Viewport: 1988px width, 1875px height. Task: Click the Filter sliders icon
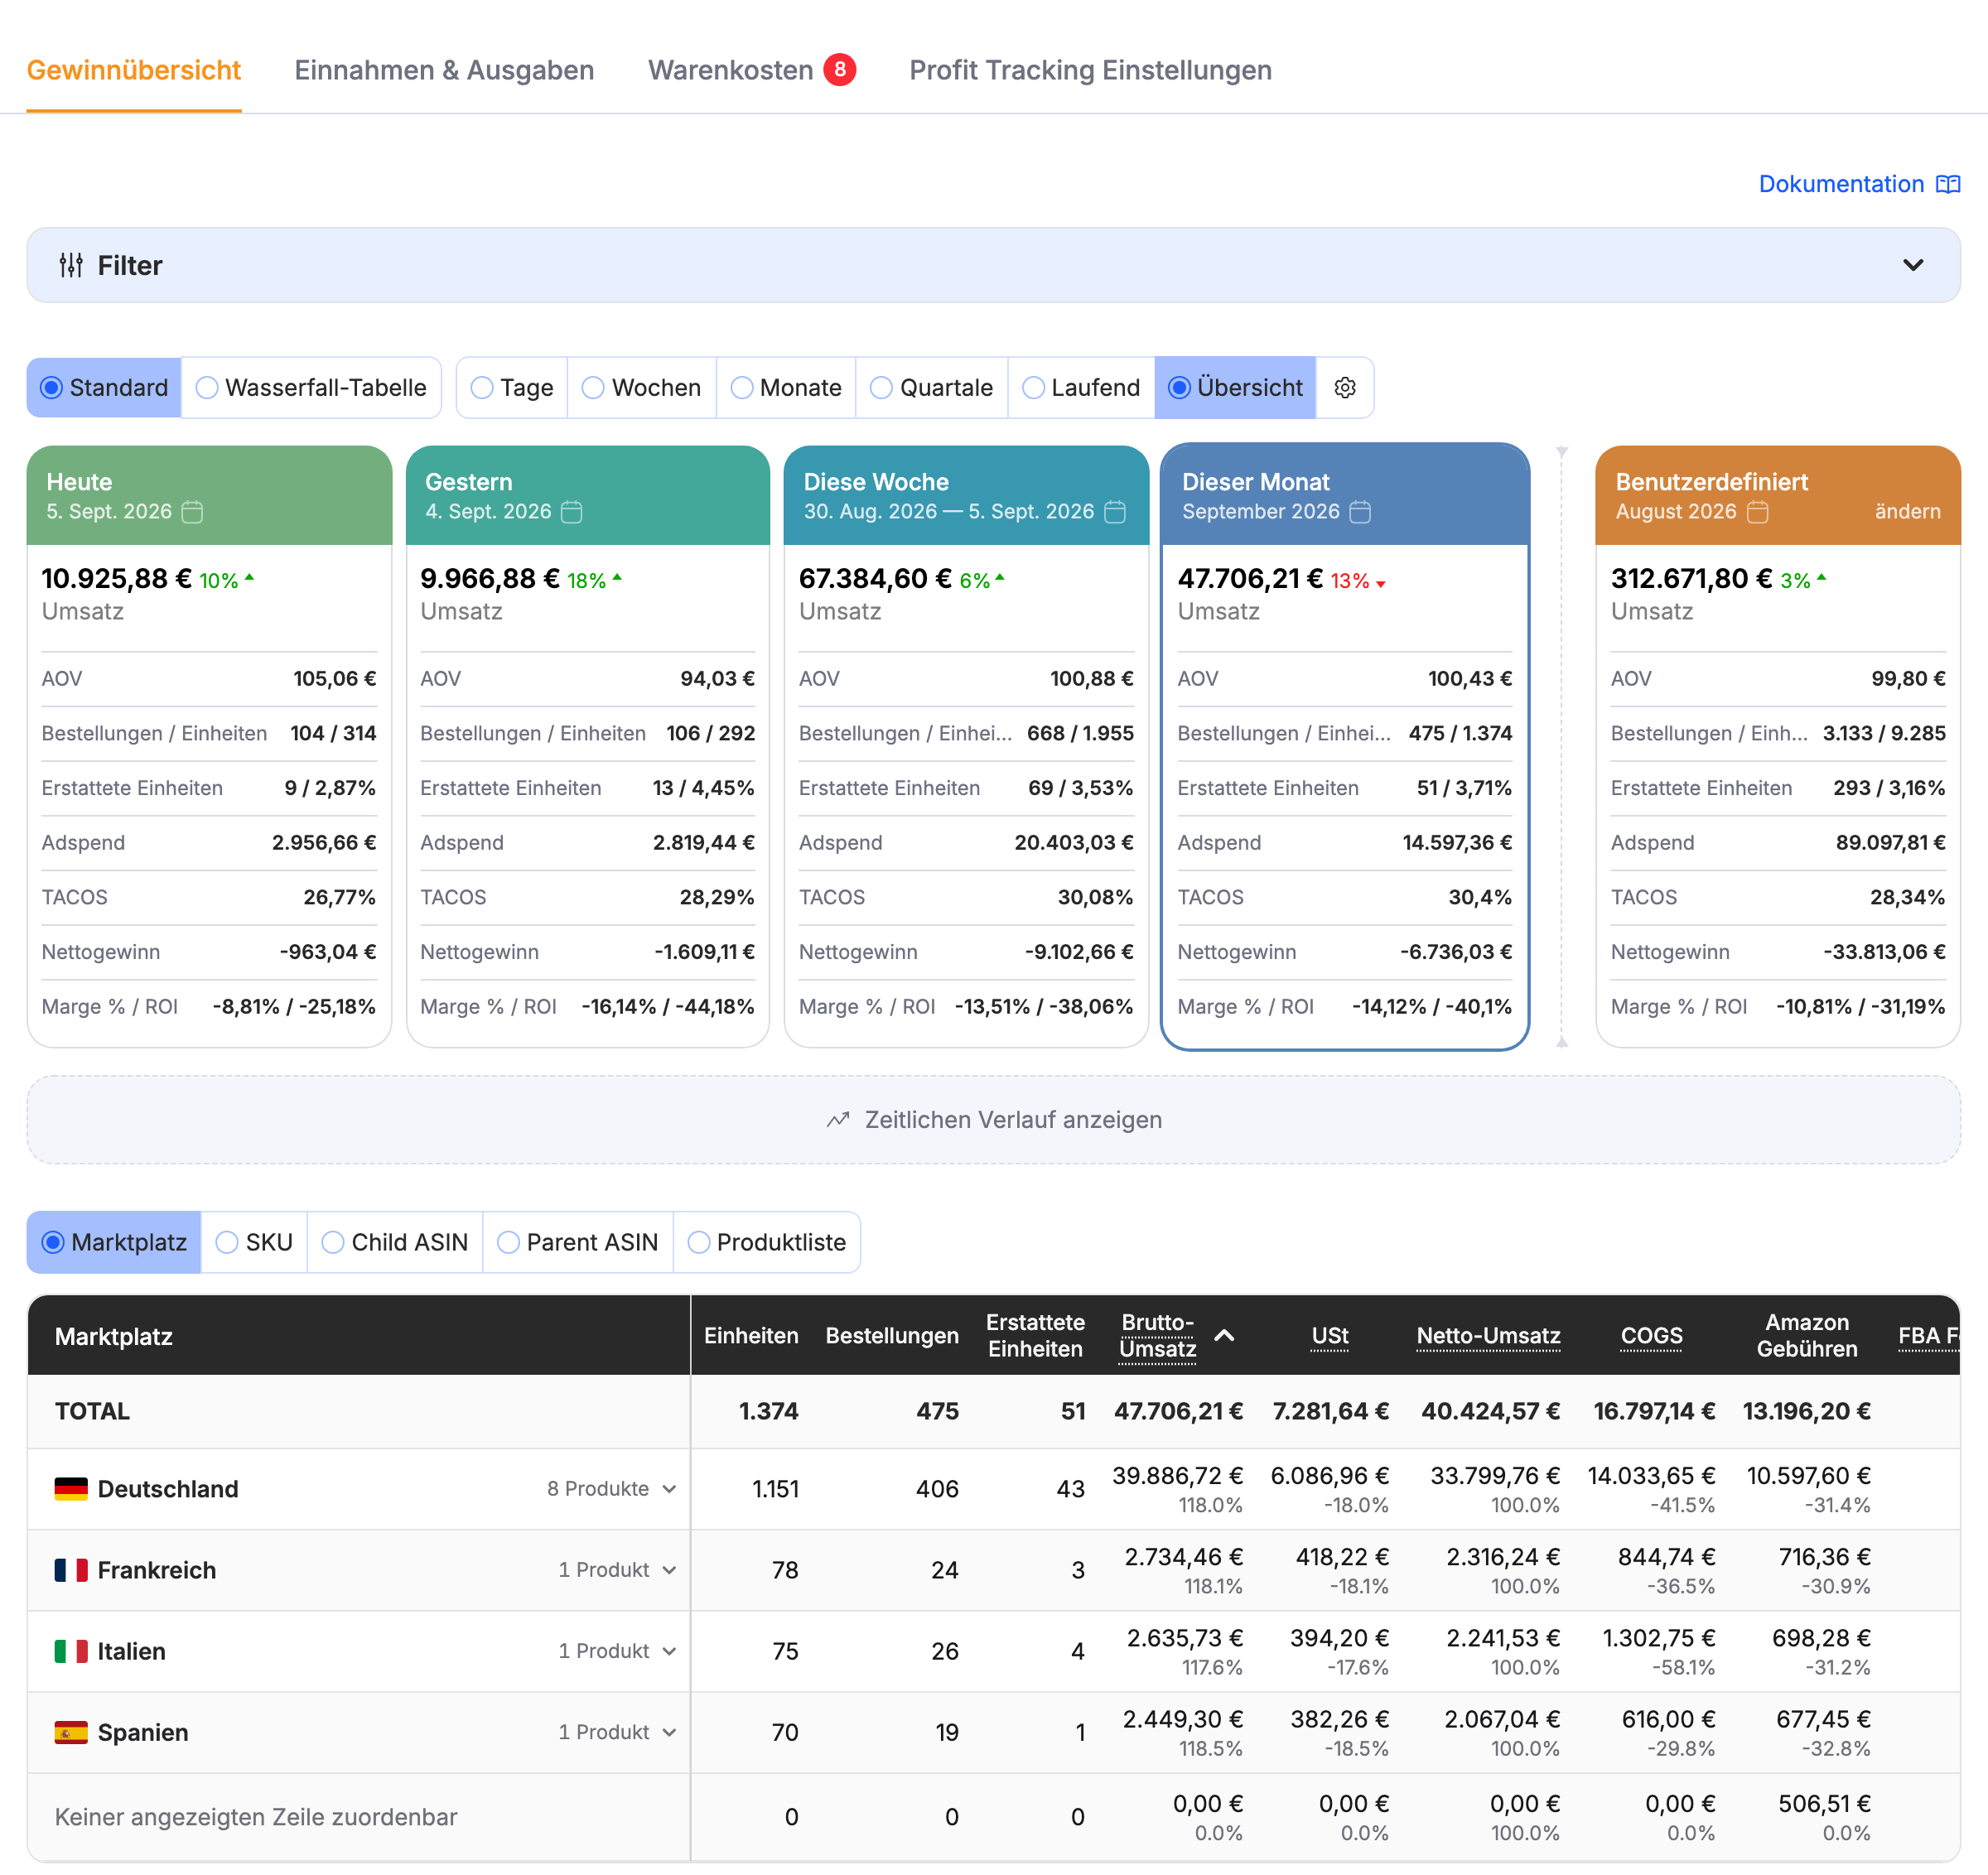point(71,265)
